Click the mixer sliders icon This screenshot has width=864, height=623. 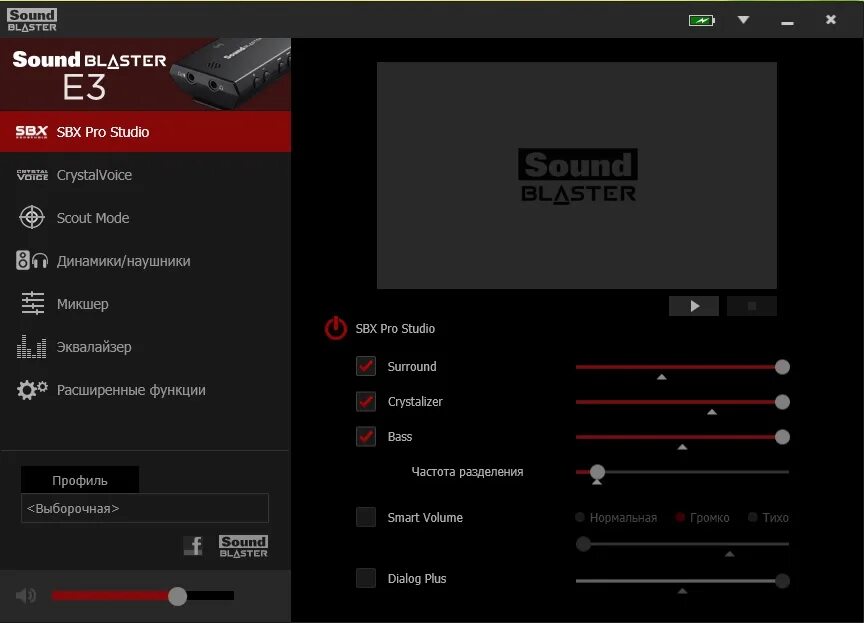[x=32, y=304]
